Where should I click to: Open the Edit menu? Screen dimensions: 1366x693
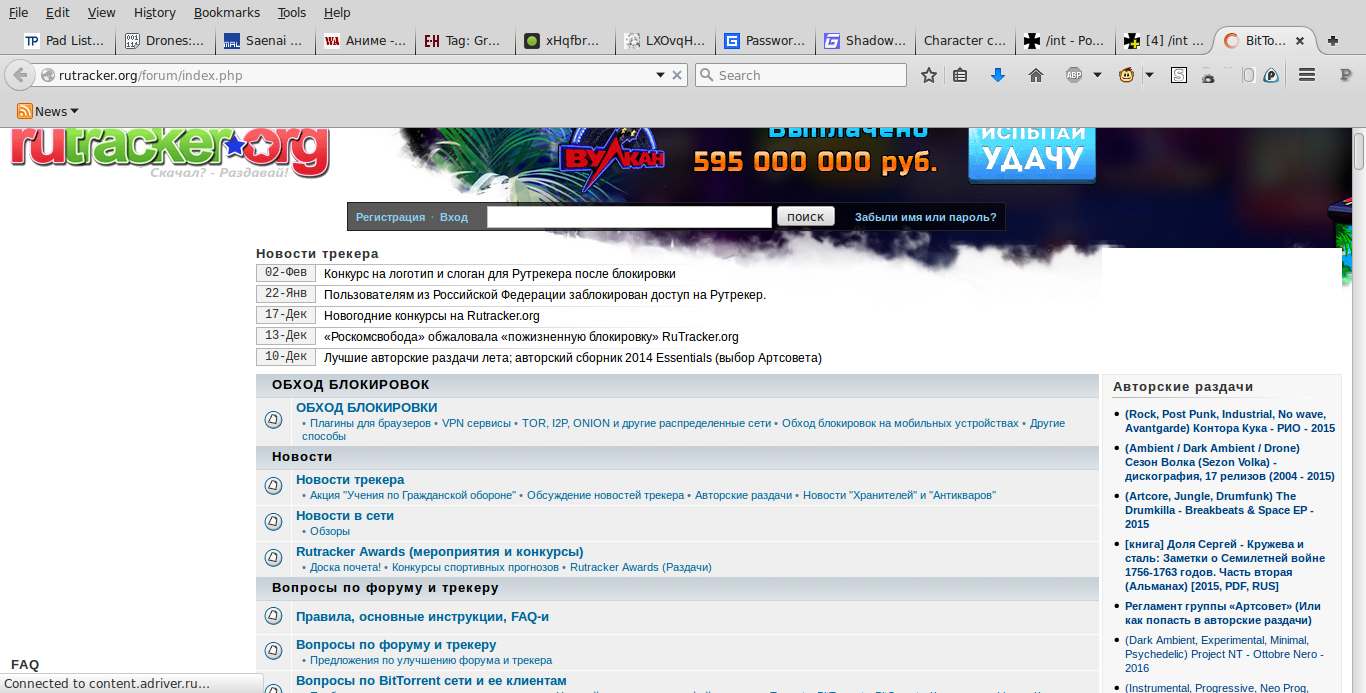point(57,12)
